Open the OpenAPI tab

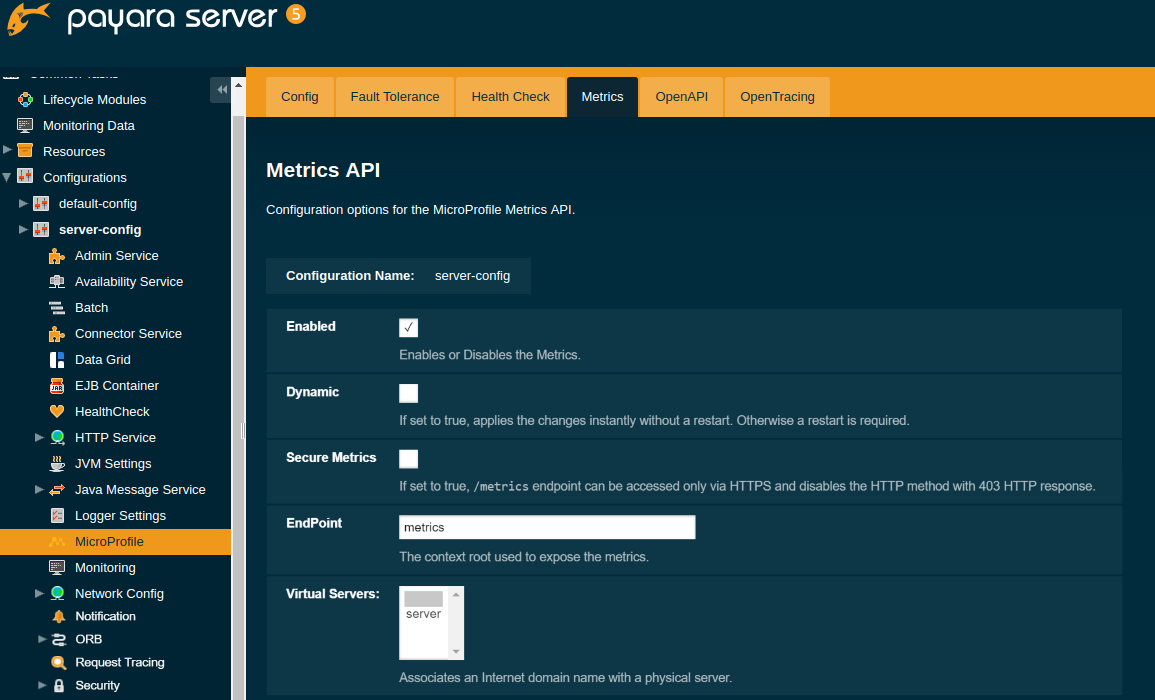pos(681,97)
